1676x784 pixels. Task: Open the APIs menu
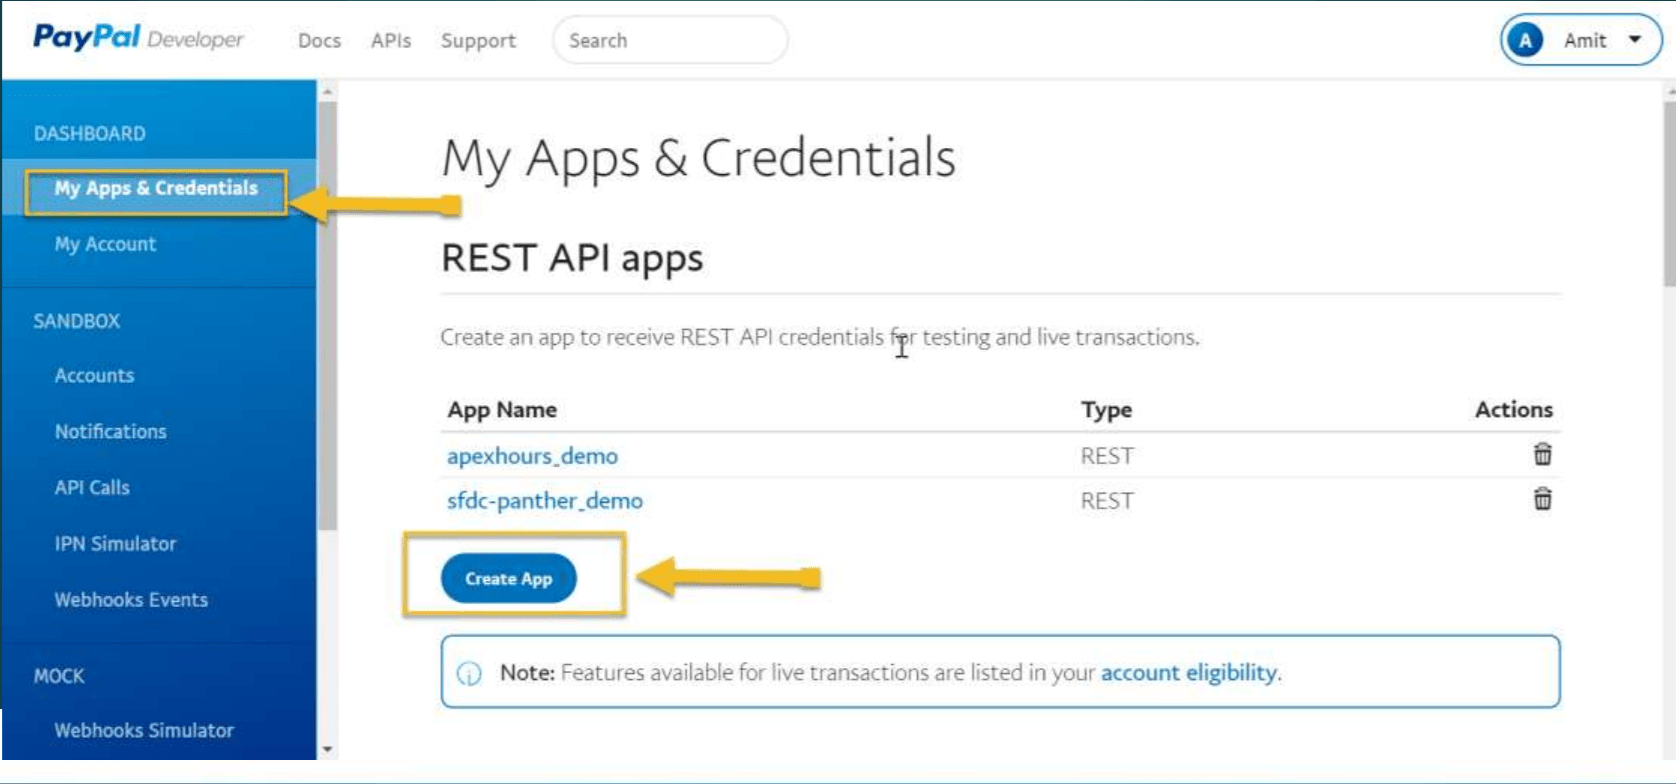(x=391, y=41)
